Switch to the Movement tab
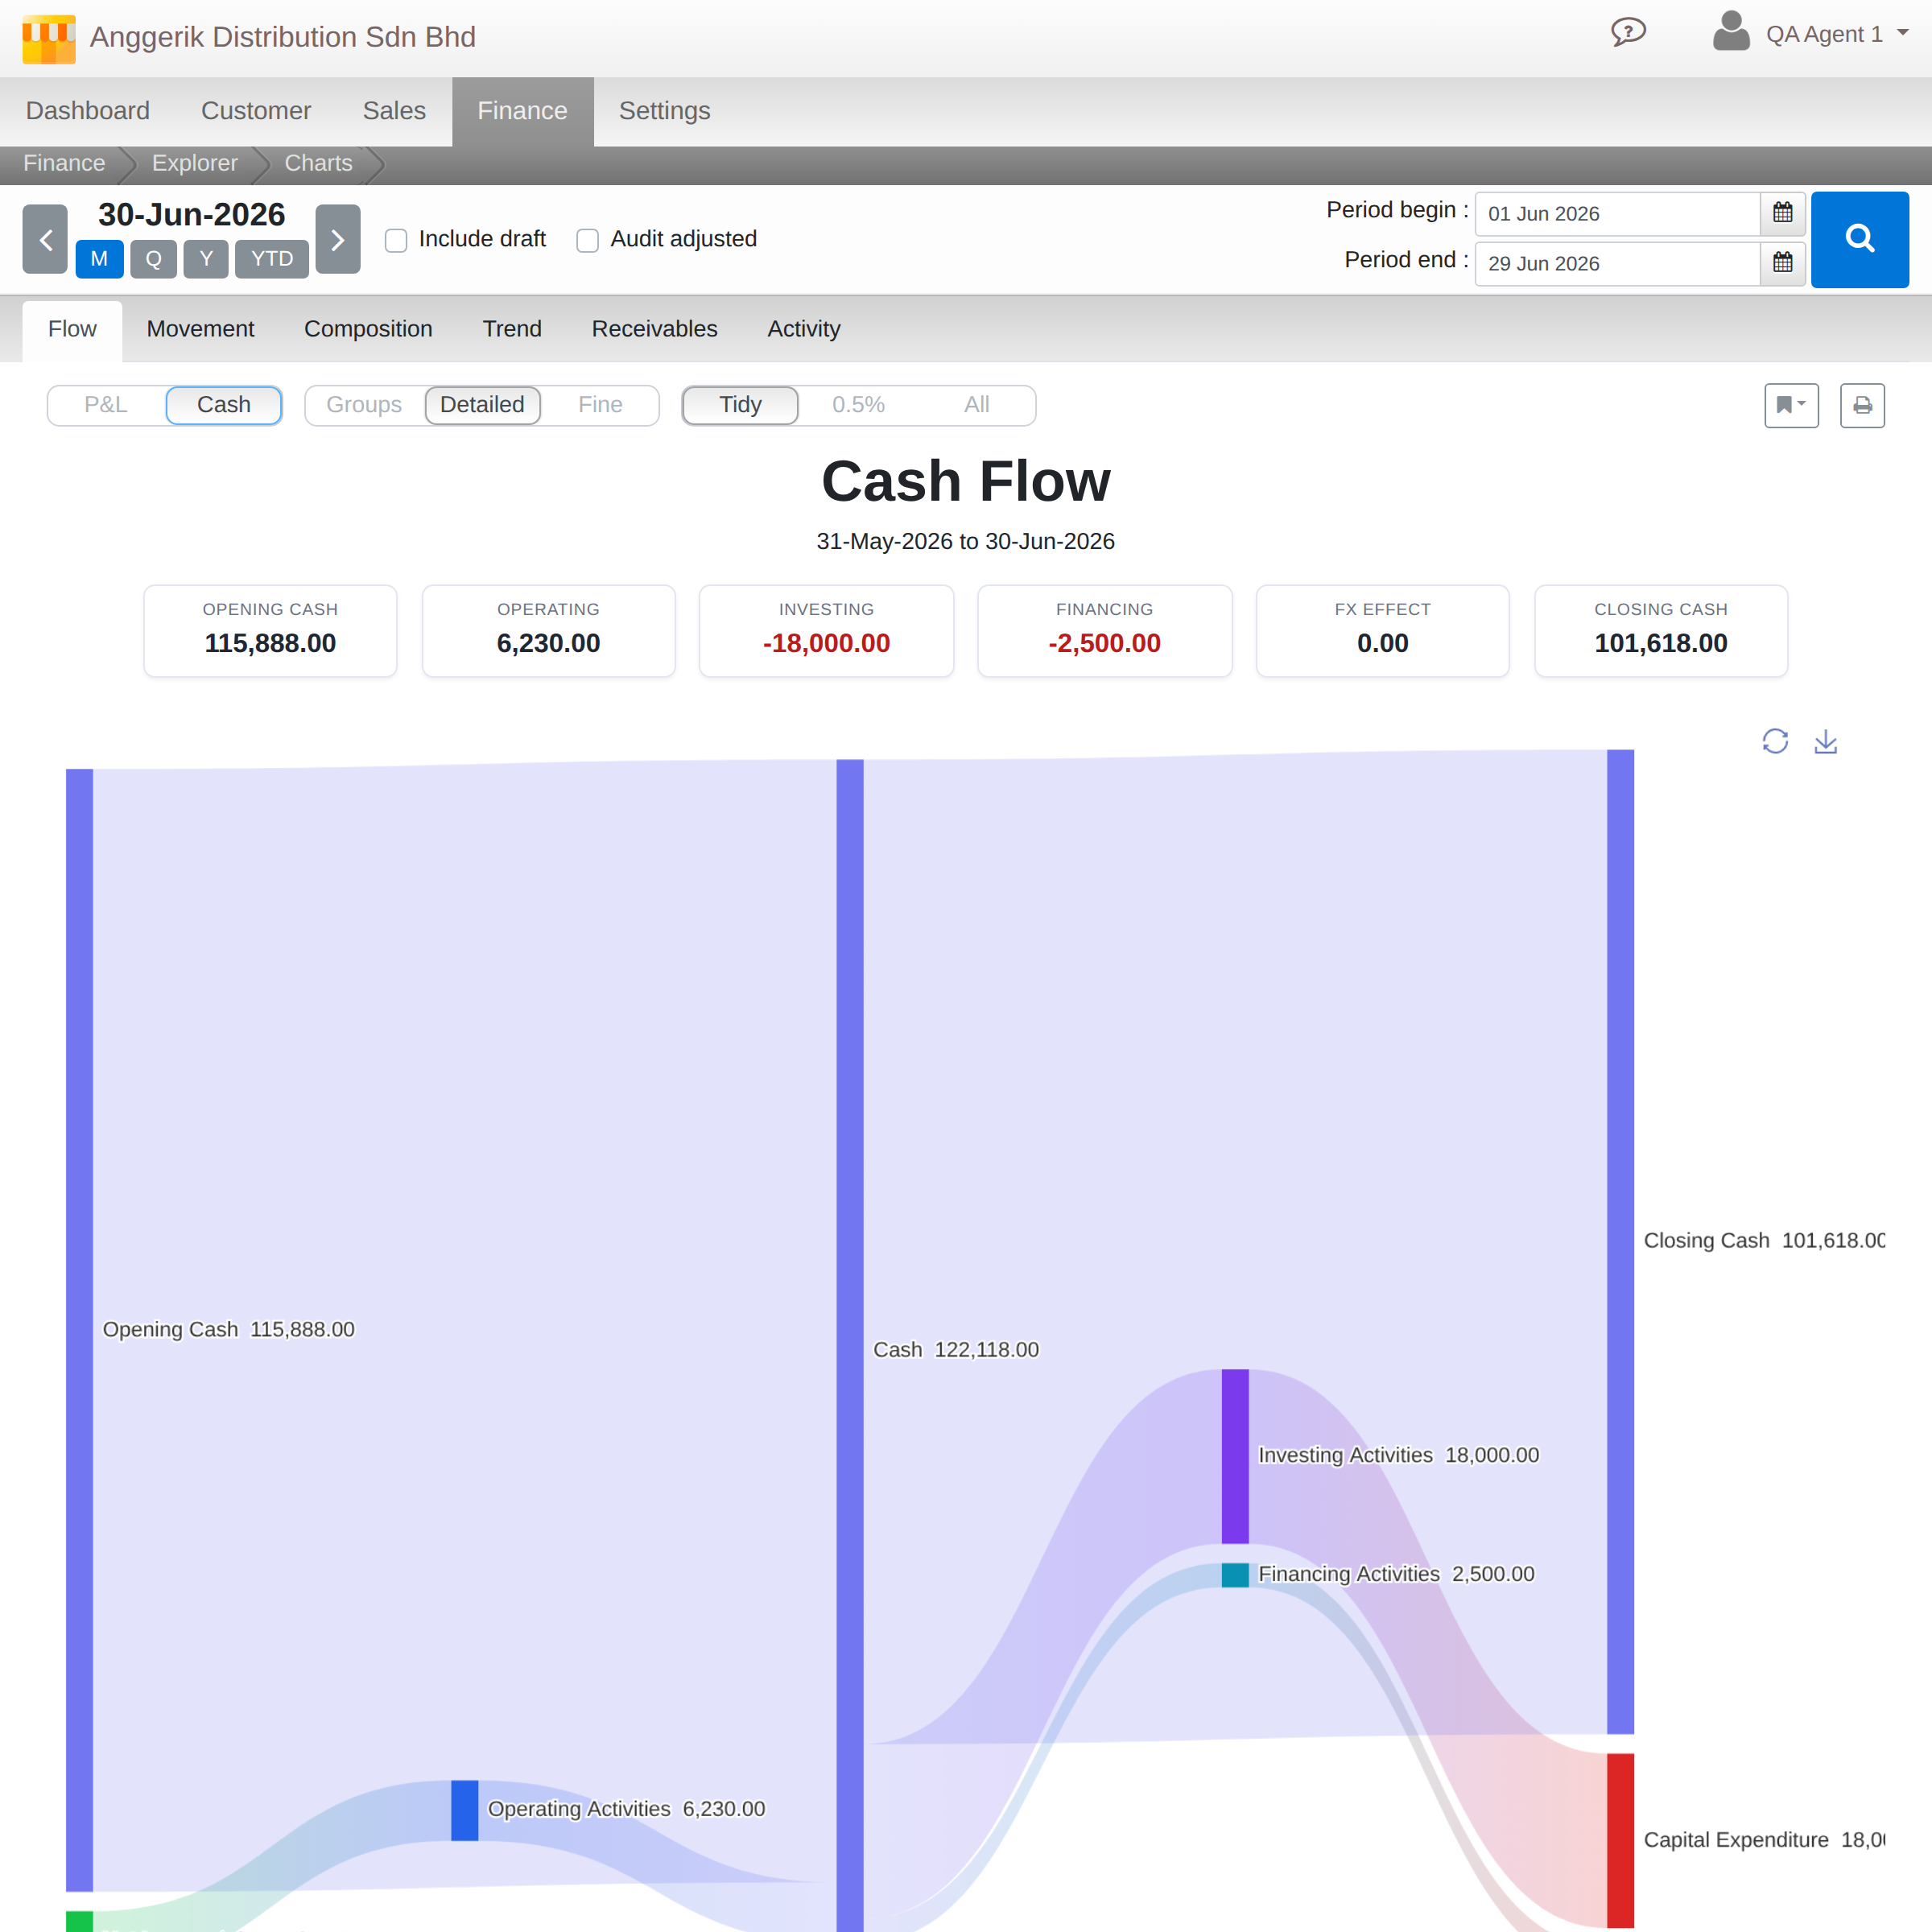The image size is (1932, 1932). pyautogui.click(x=200, y=329)
